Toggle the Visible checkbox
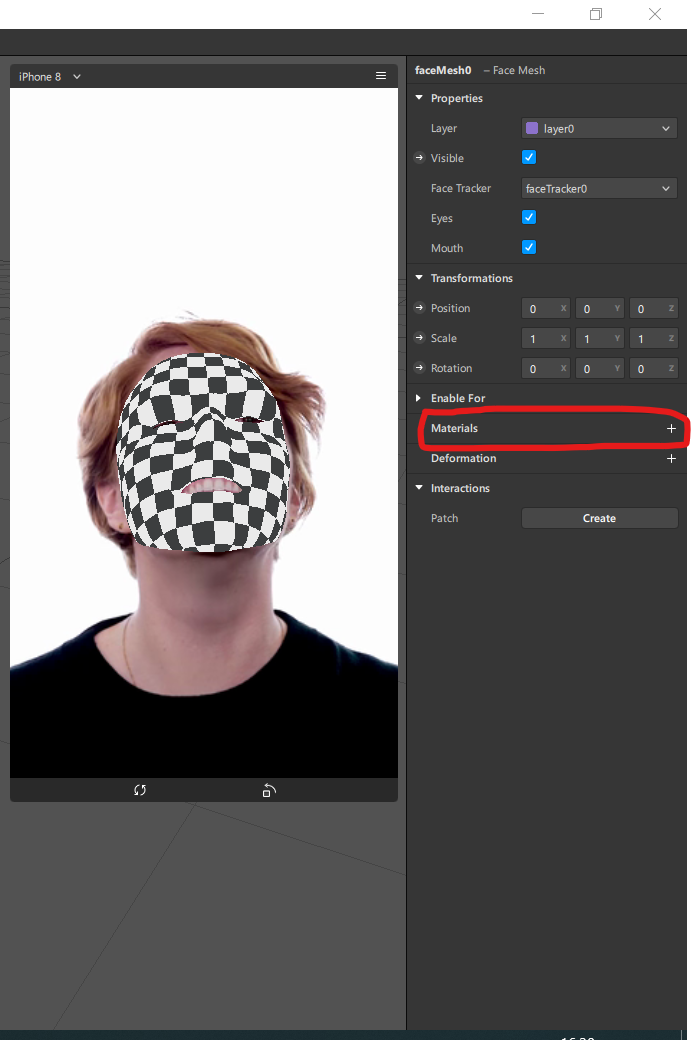The width and height of the screenshot is (691, 1040). (x=529, y=157)
